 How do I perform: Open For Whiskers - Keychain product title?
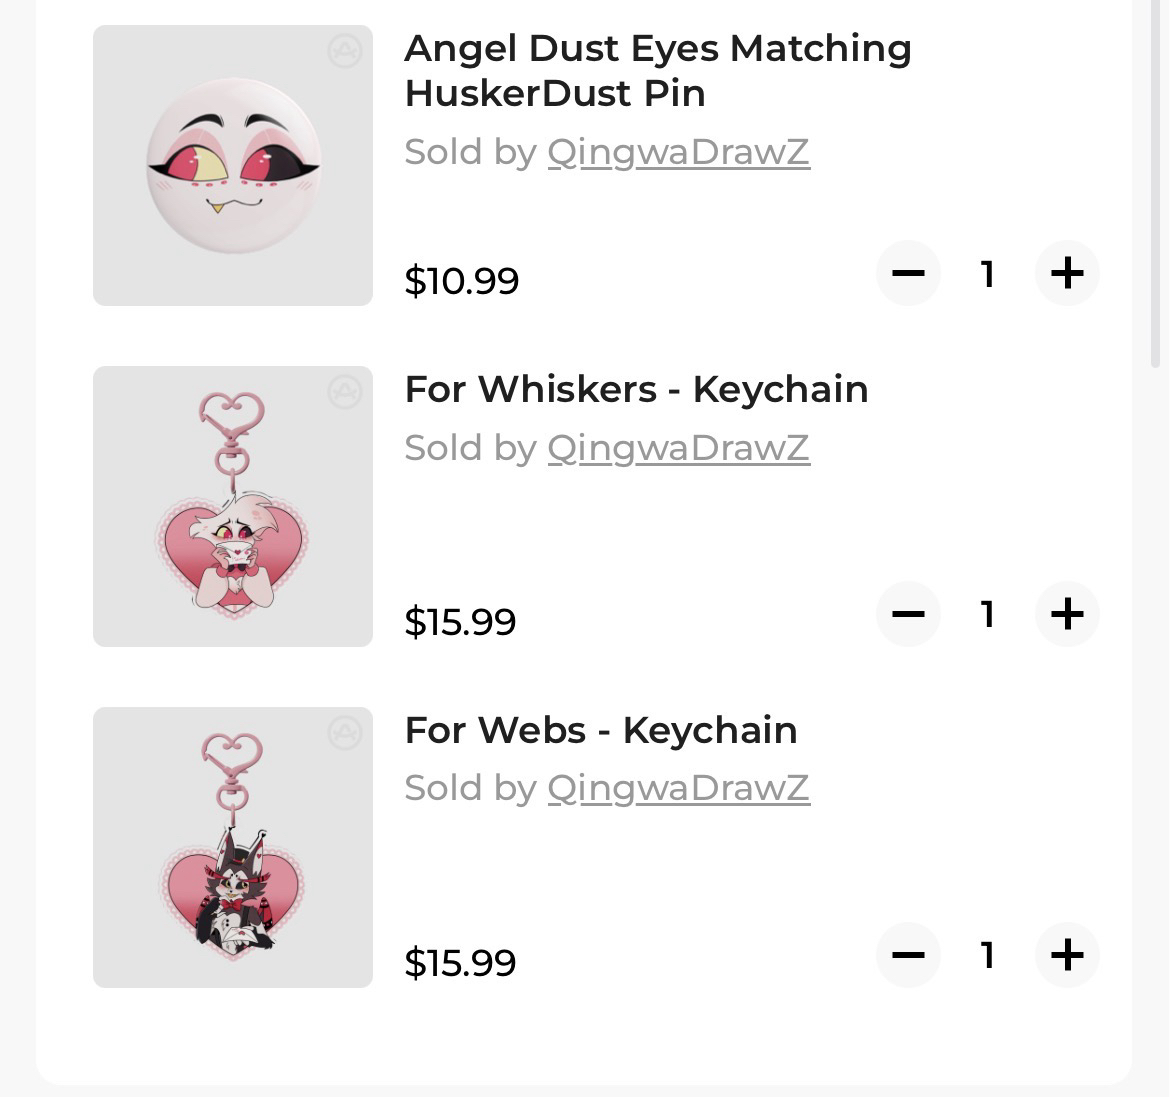click(x=636, y=389)
